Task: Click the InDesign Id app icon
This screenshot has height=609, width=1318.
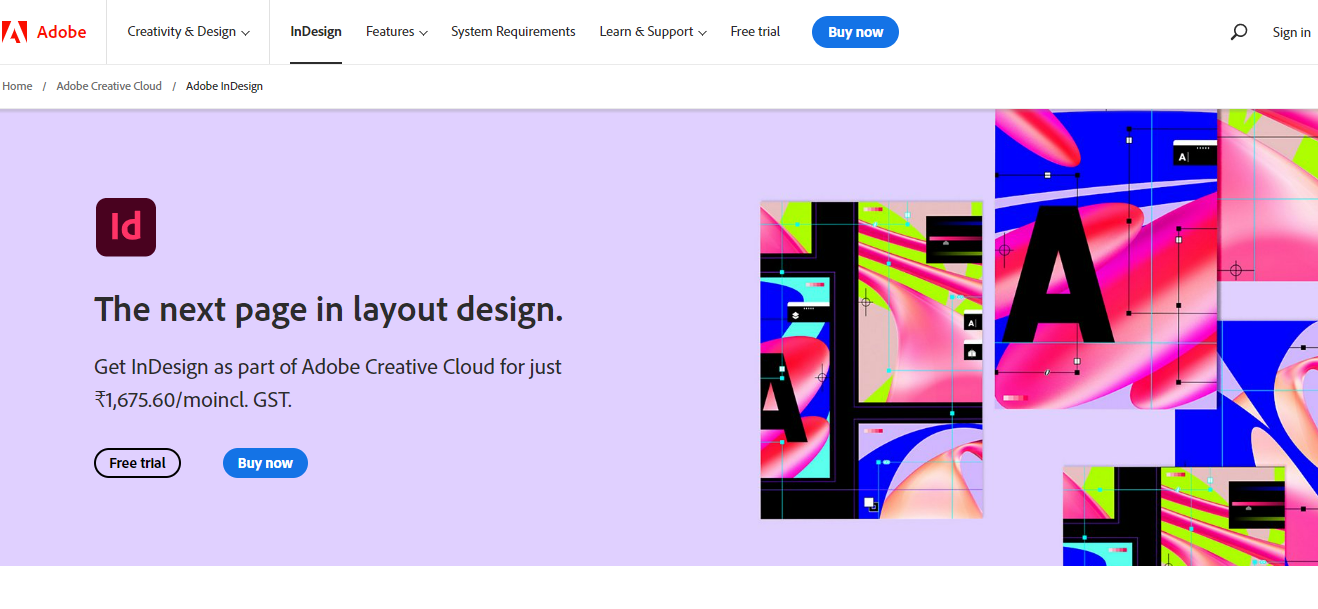Action: point(125,227)
